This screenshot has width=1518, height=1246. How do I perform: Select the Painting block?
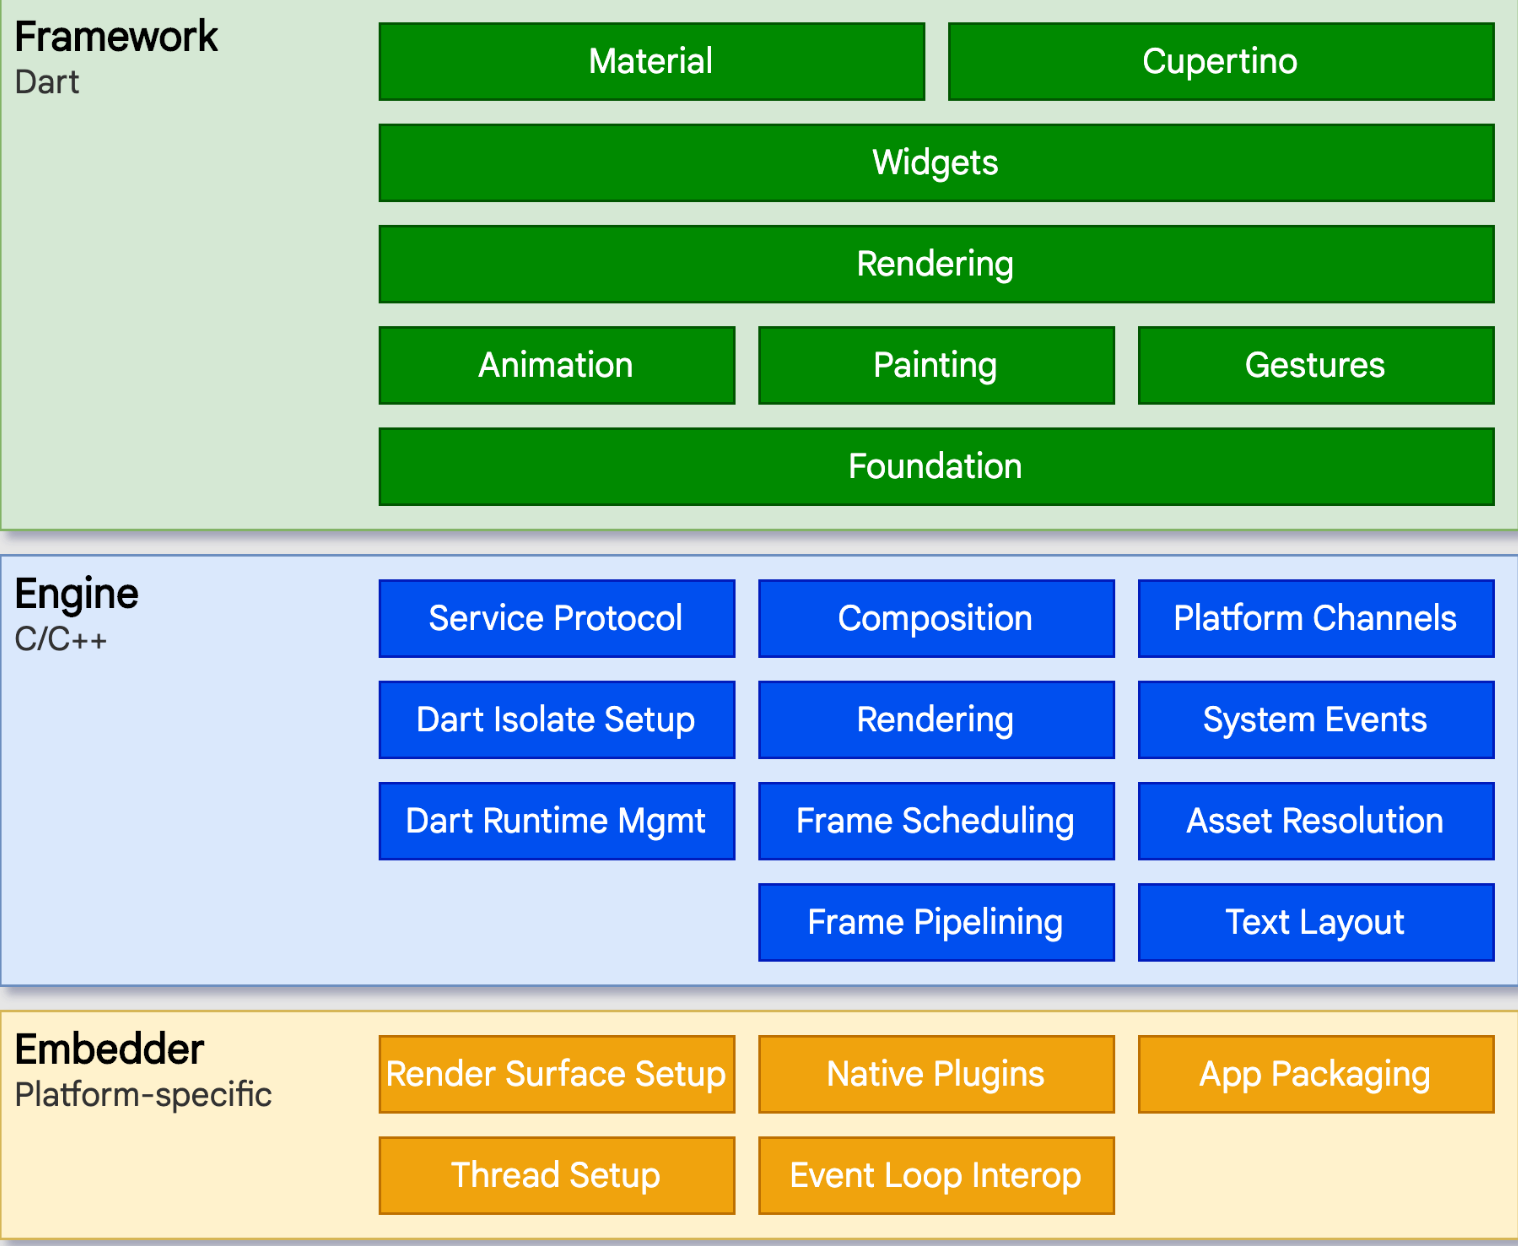pos(936,365)
